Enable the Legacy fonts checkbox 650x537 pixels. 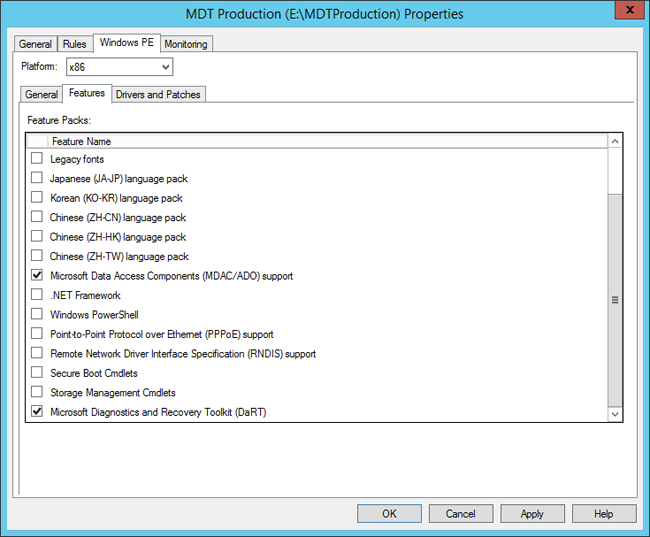click(x=37, y=159)
